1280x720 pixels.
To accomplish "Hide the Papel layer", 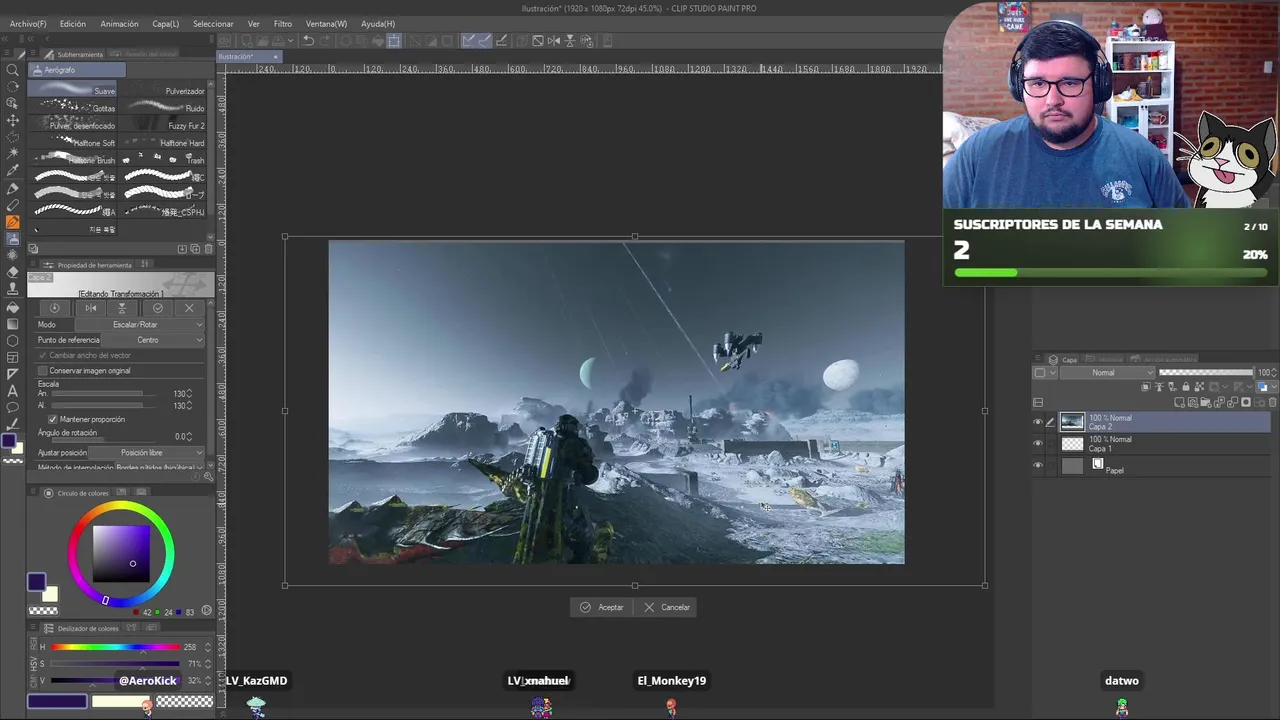I will coord(1038,466).
